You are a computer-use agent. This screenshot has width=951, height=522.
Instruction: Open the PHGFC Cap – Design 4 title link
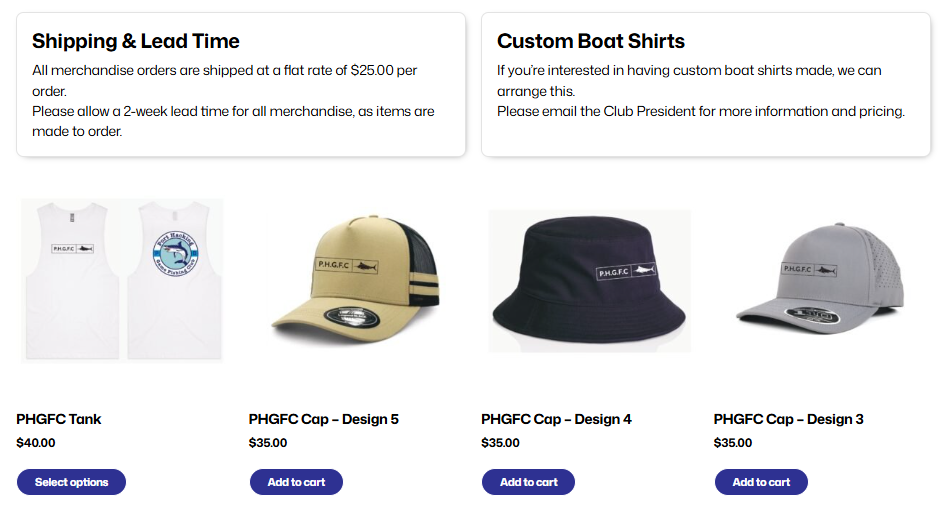(x=556, y=419)
